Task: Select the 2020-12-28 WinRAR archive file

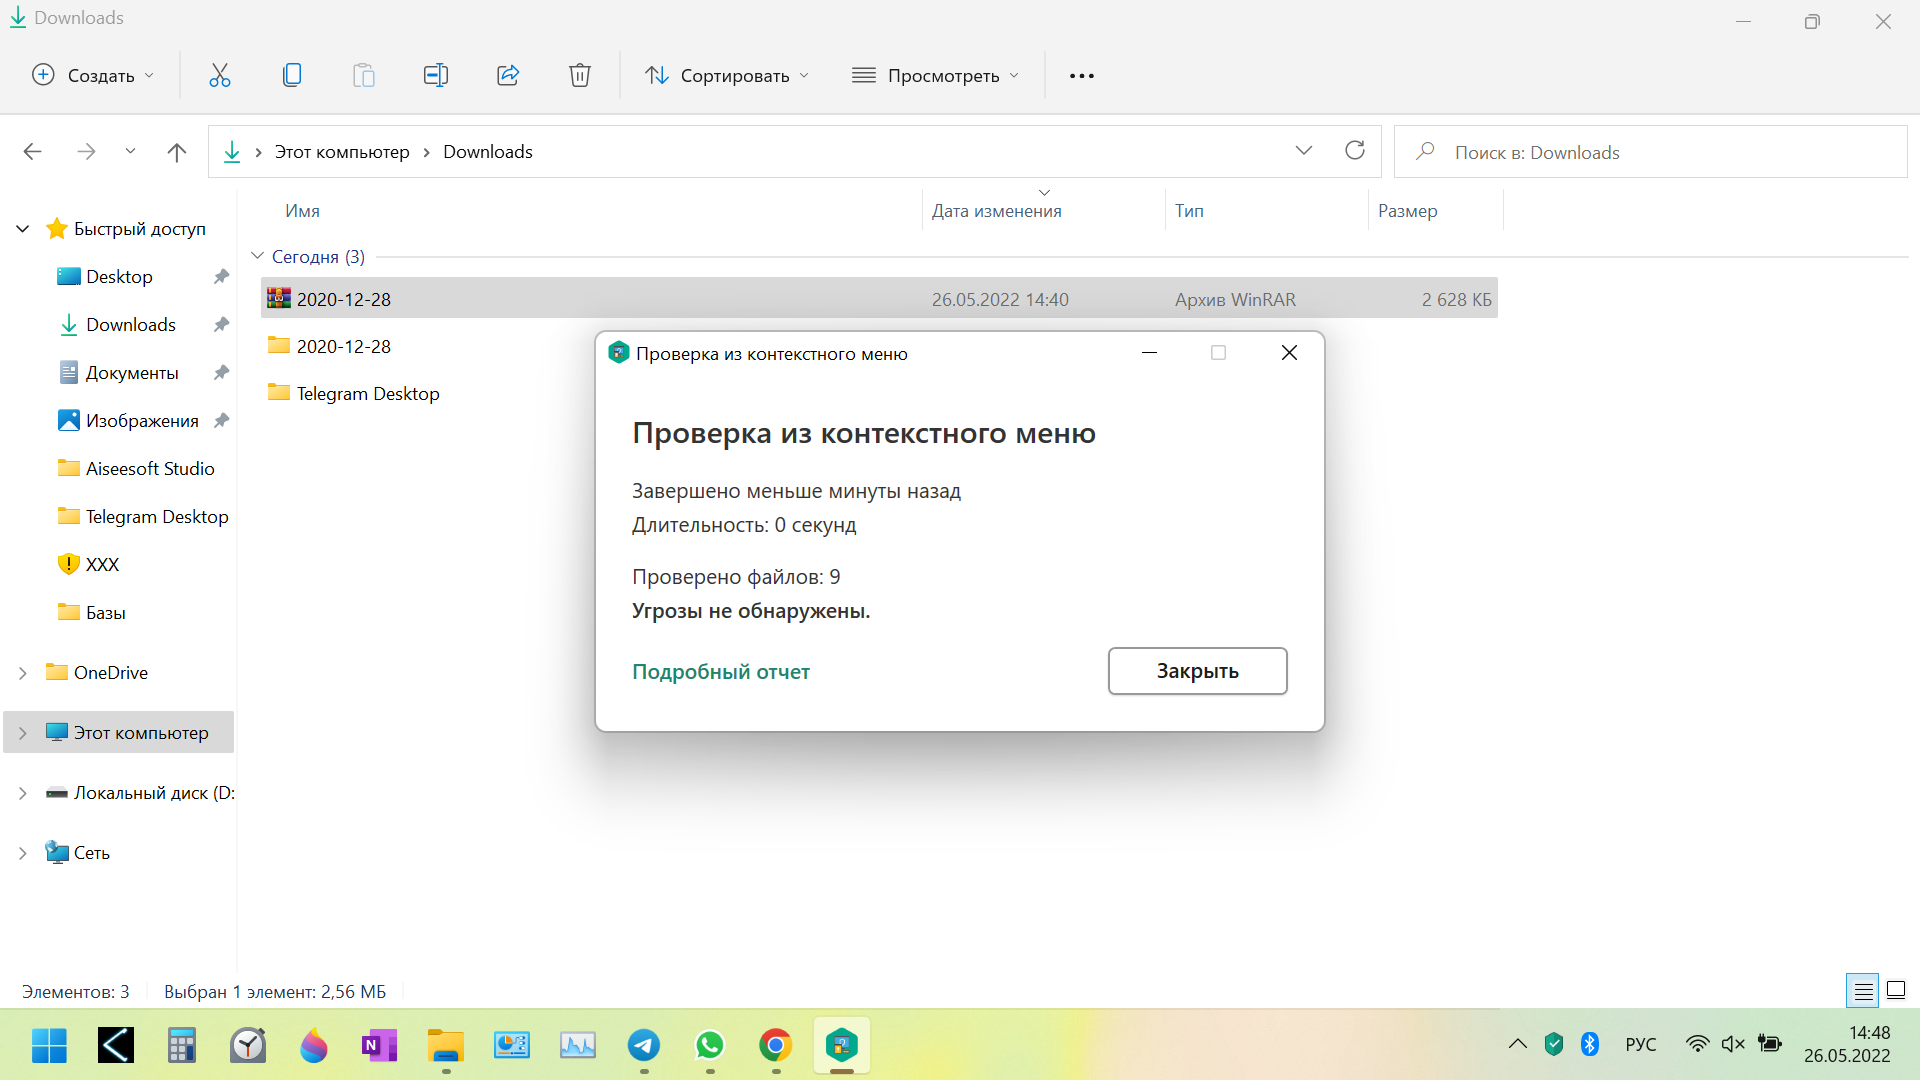Action: (879, 299)
